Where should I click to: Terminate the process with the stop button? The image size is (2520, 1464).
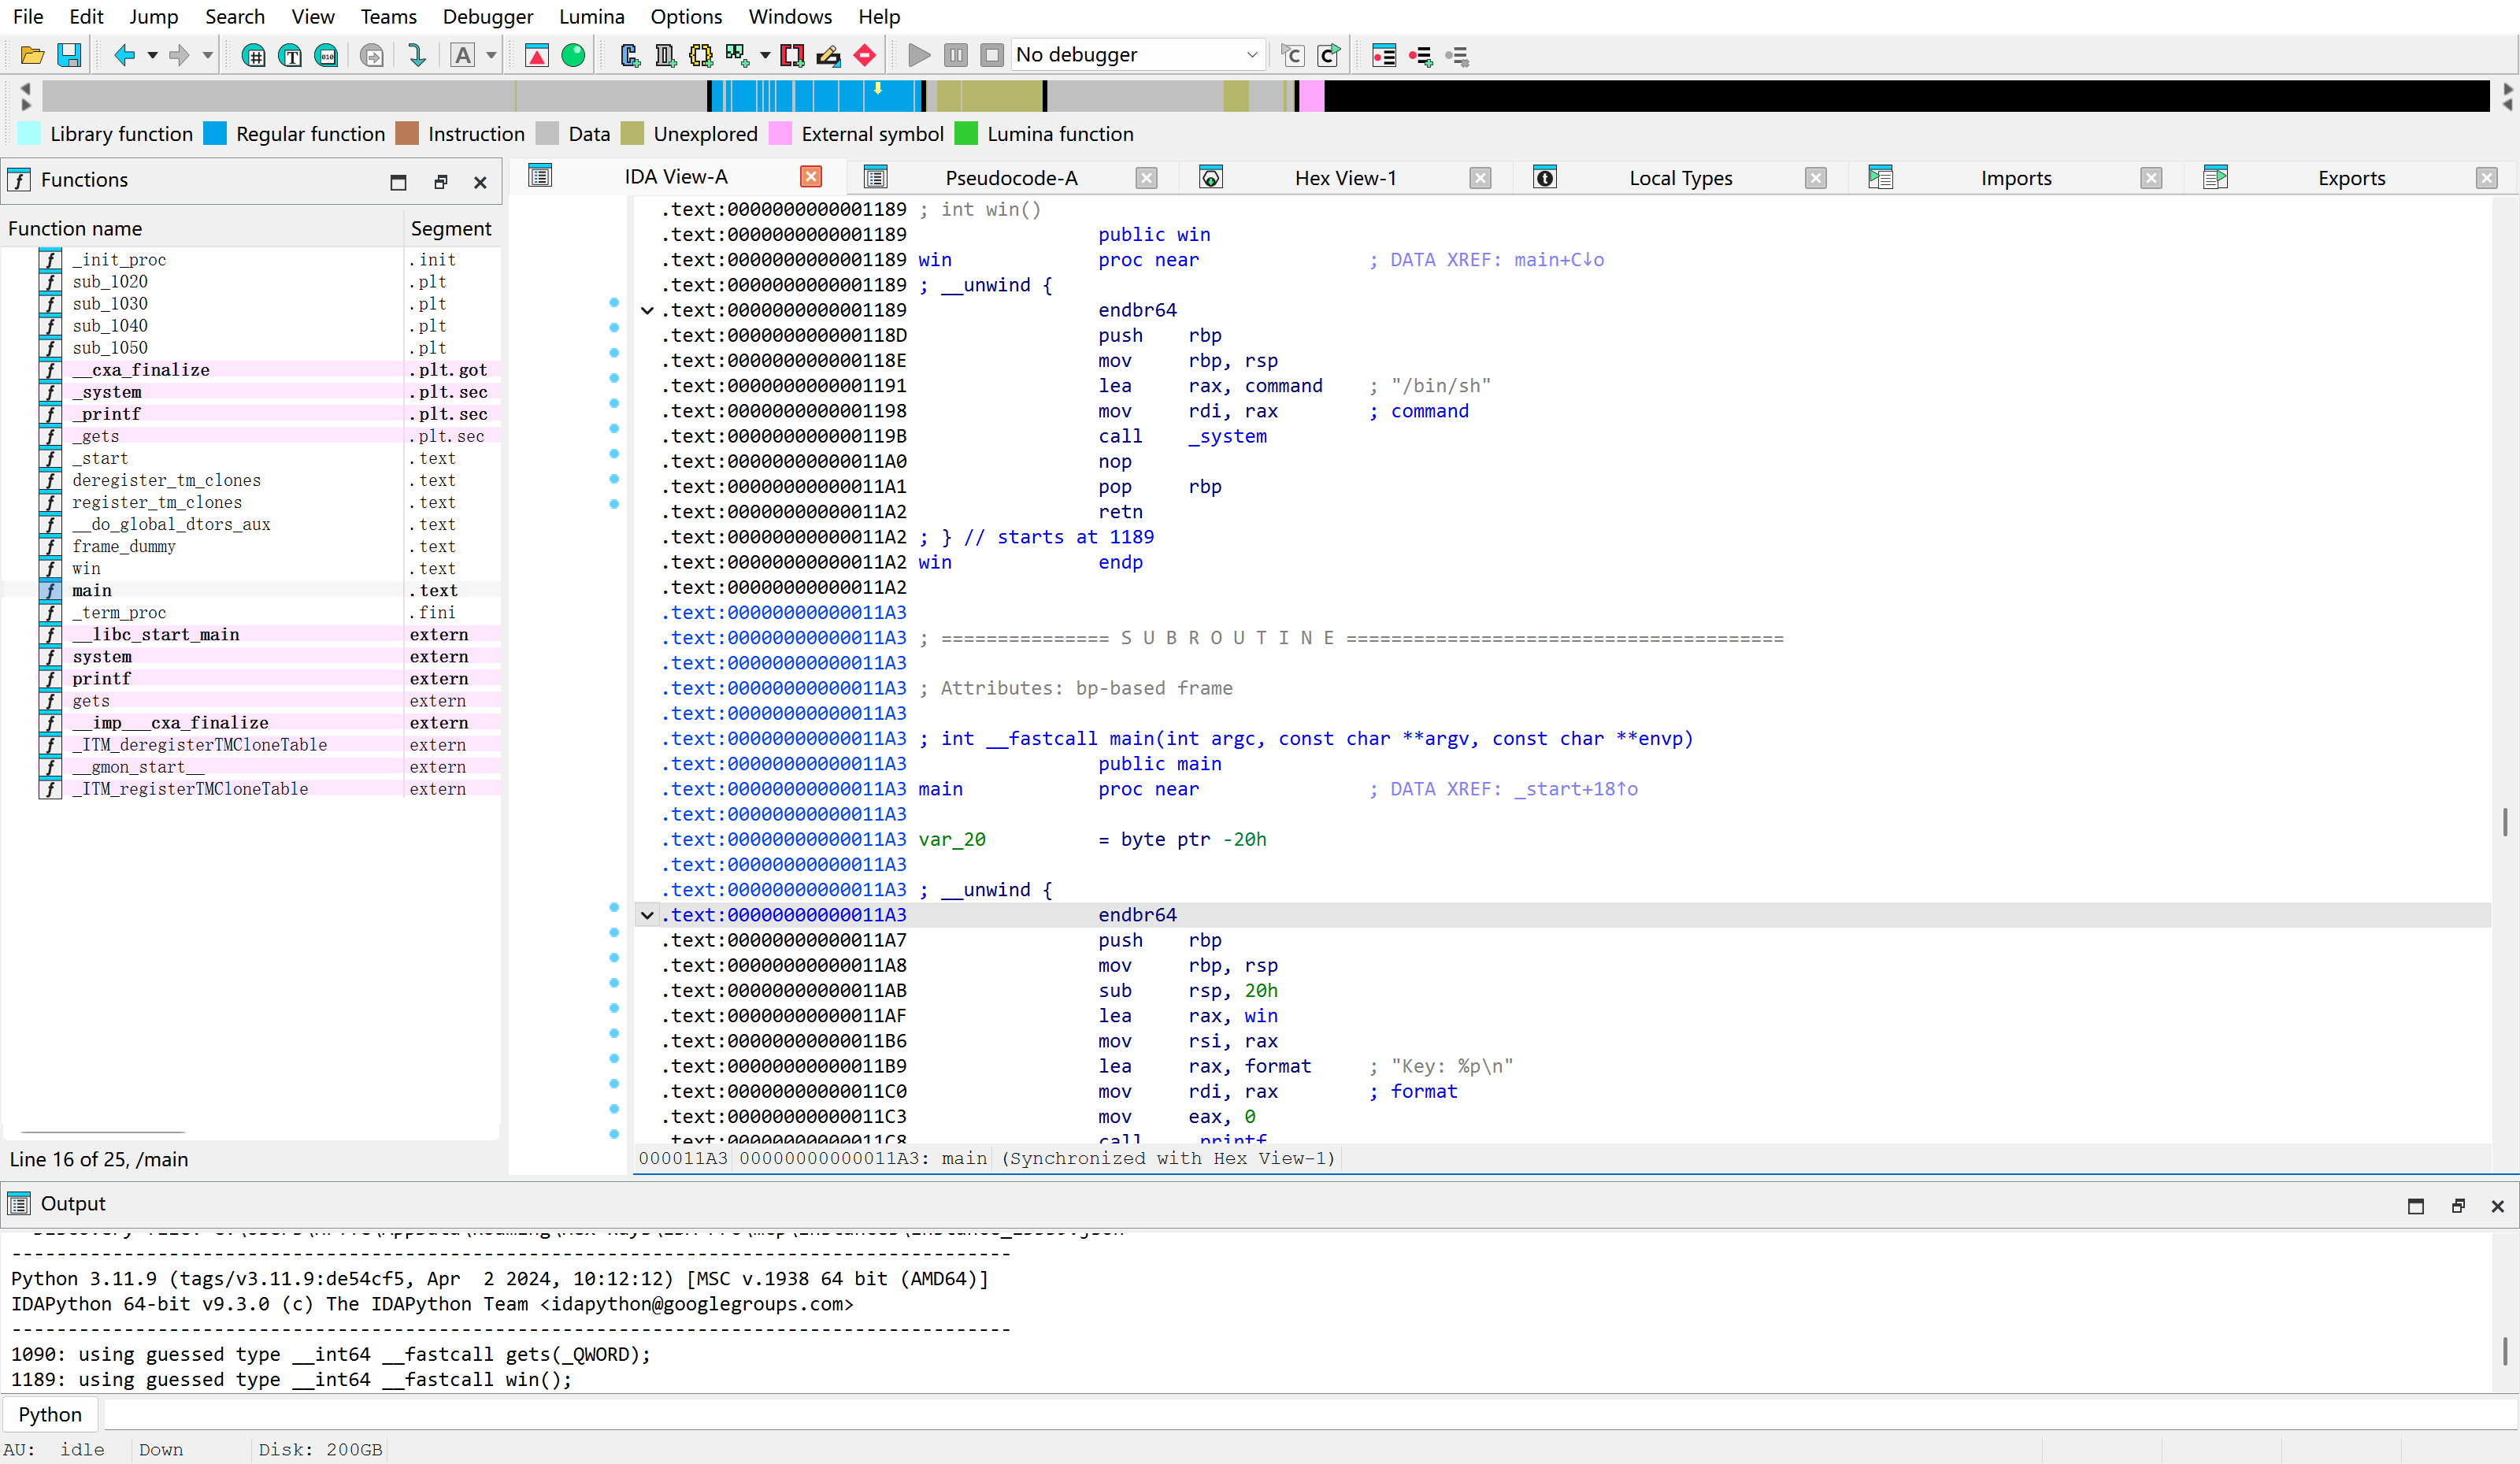point(992,55)
